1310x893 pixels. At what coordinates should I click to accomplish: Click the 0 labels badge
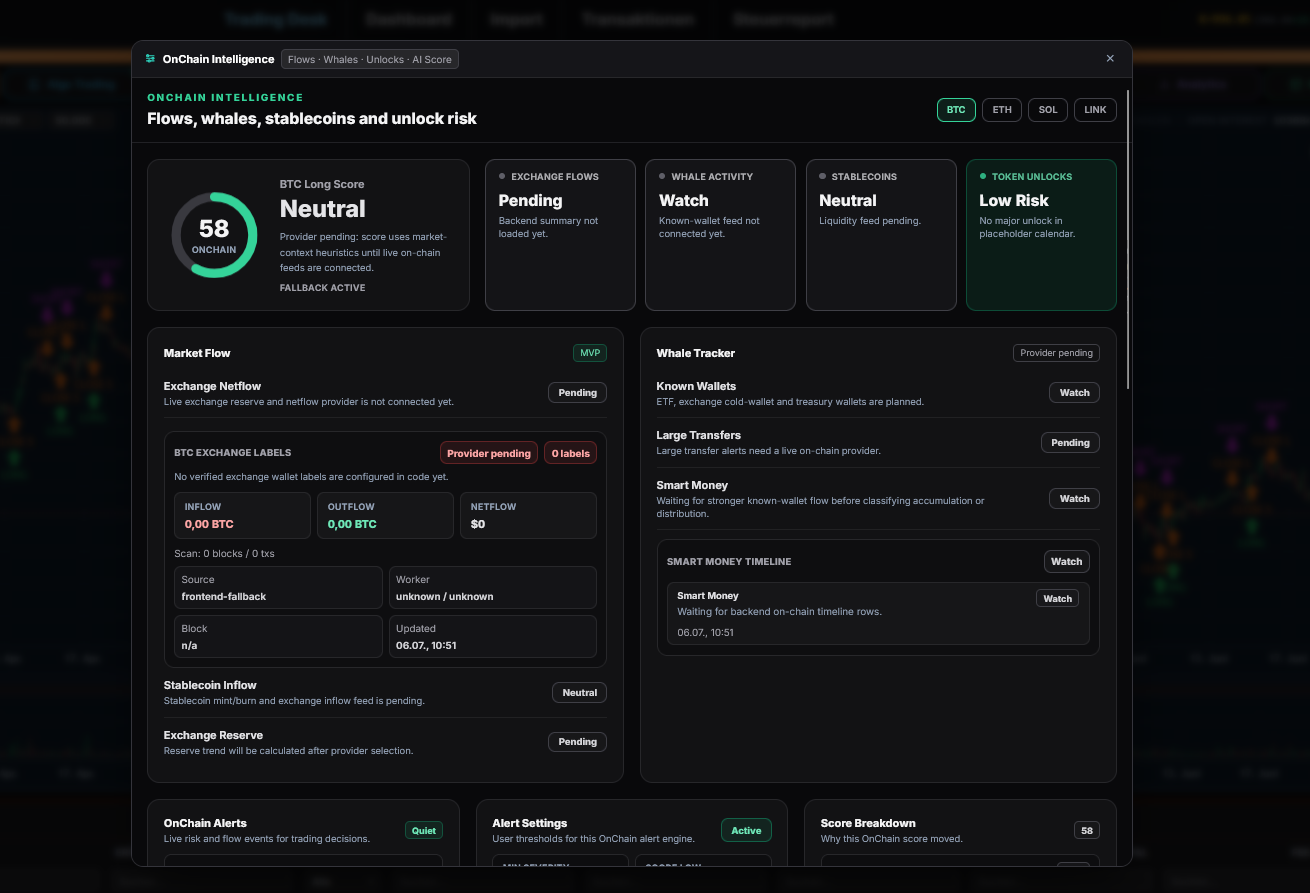coord(571,453)
